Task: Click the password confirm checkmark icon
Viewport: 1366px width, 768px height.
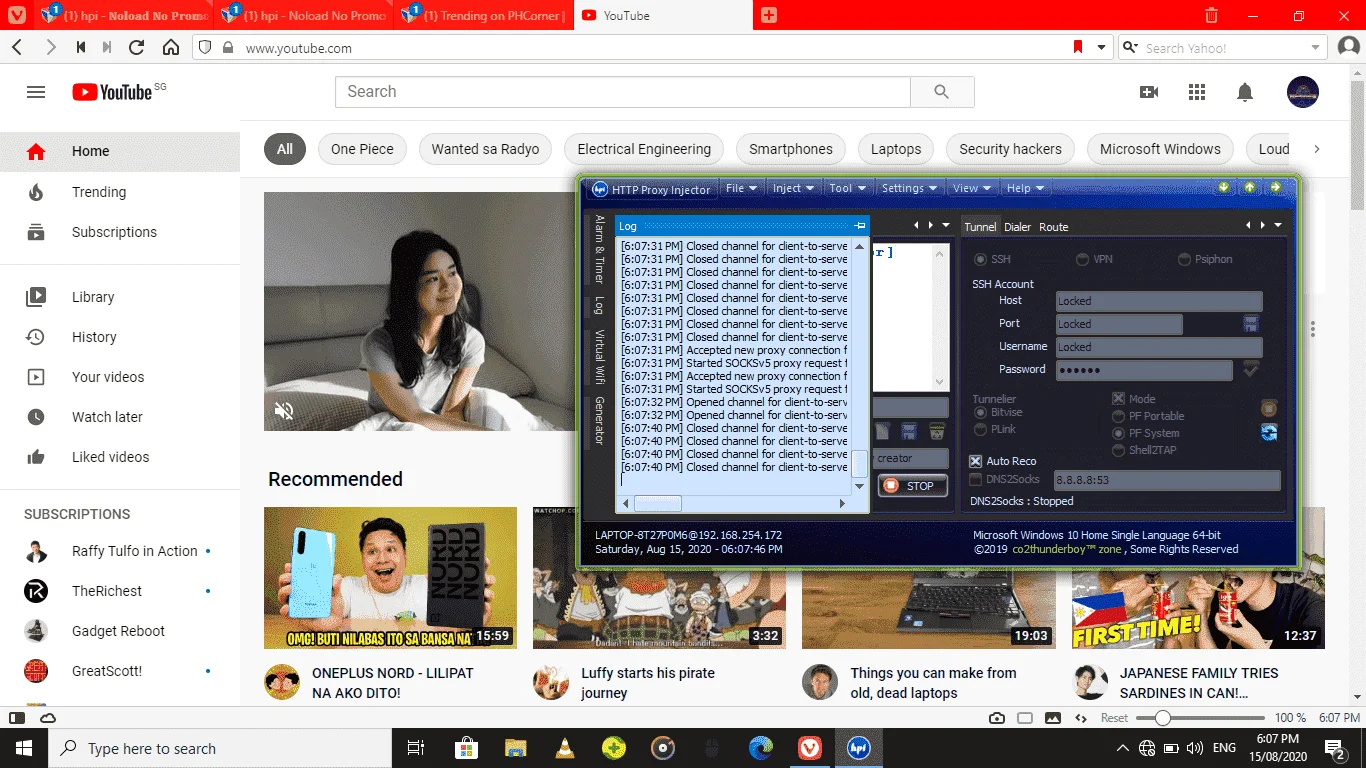Action: click(1251, 370)
